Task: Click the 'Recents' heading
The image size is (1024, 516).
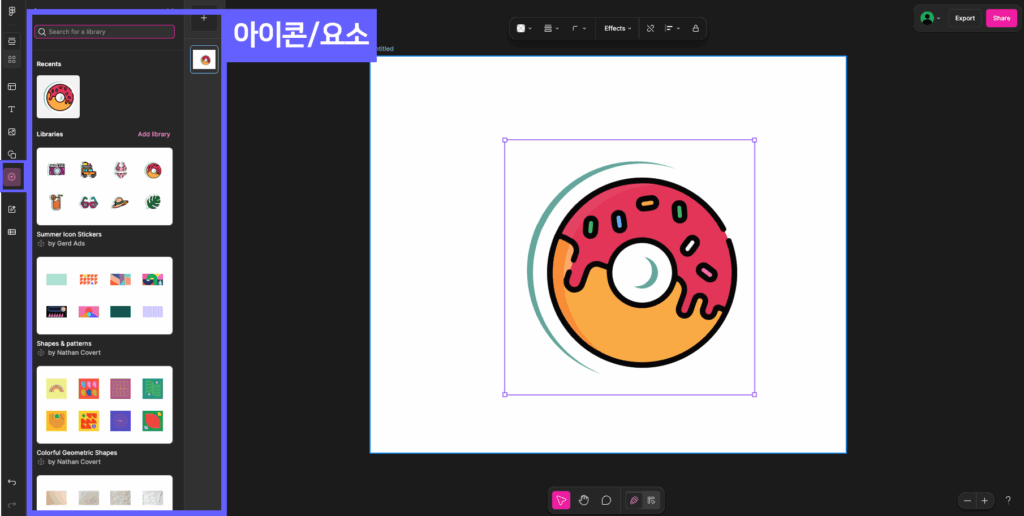Action: tap(49, 64)
